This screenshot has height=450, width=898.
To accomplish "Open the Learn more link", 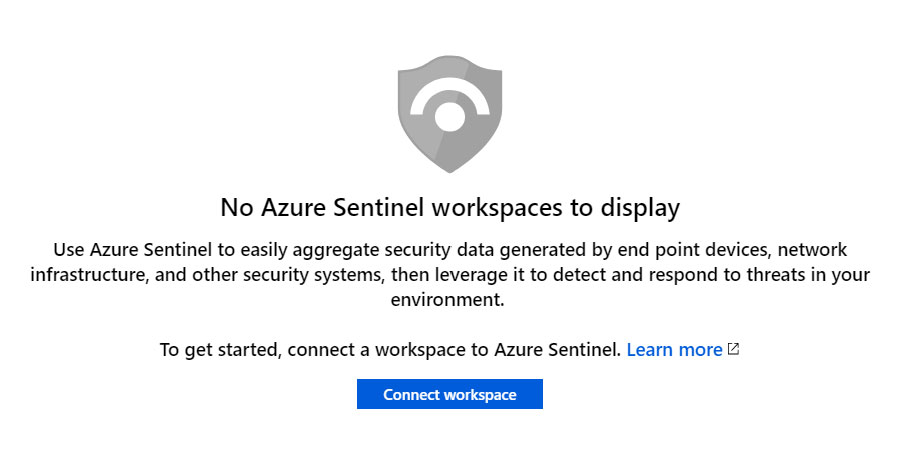I will [x=674, y=349].
